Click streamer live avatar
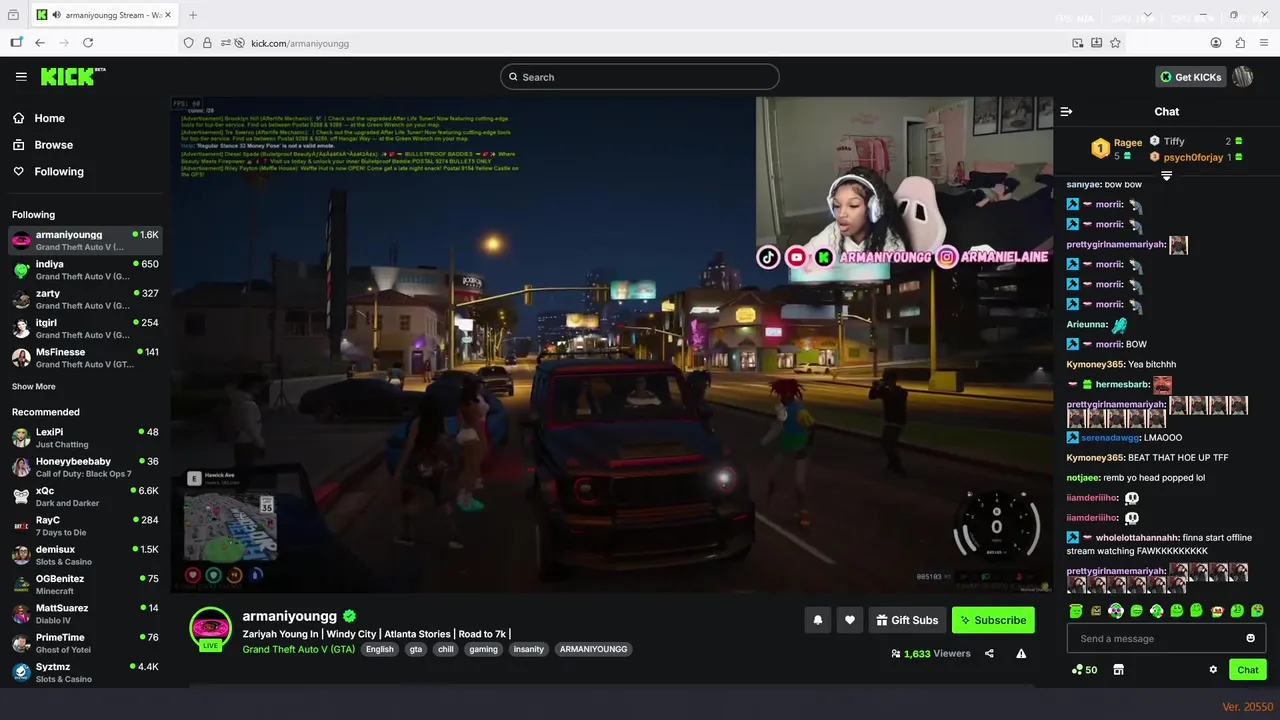This screenshot has width=1280, height=720. coord(211,628)
